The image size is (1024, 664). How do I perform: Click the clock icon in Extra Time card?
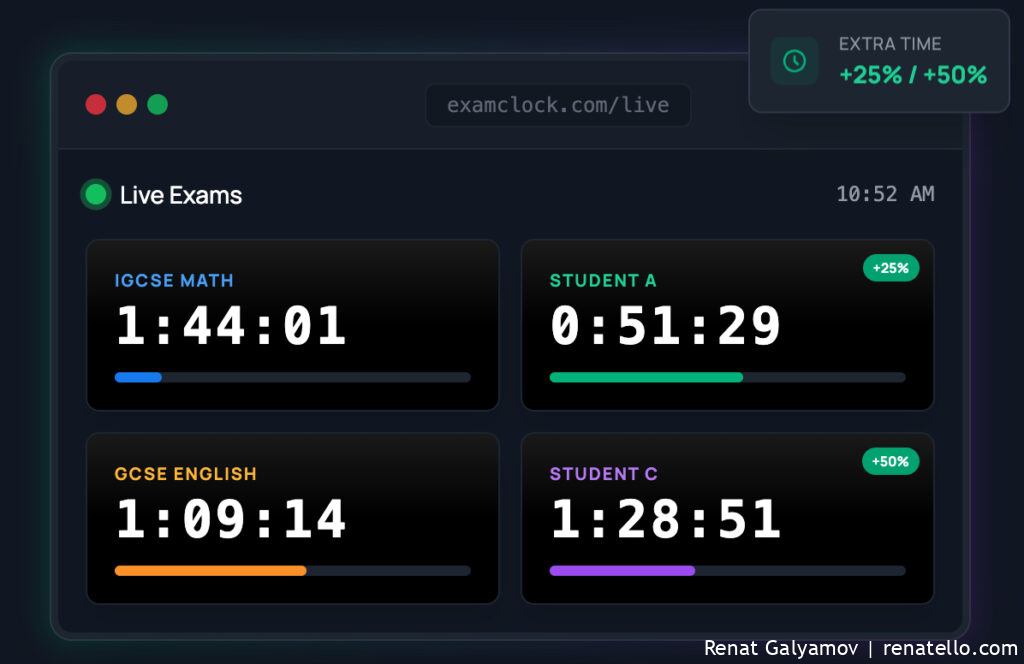click(794, 61)
